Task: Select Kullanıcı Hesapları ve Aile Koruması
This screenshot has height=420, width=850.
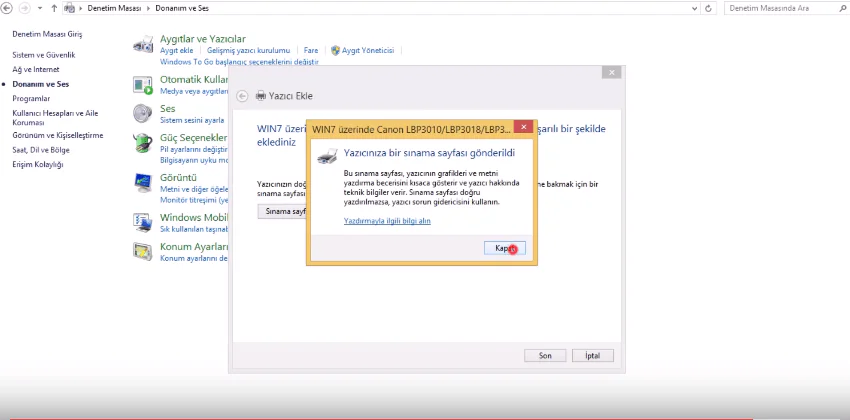Action: pos(55,118)
